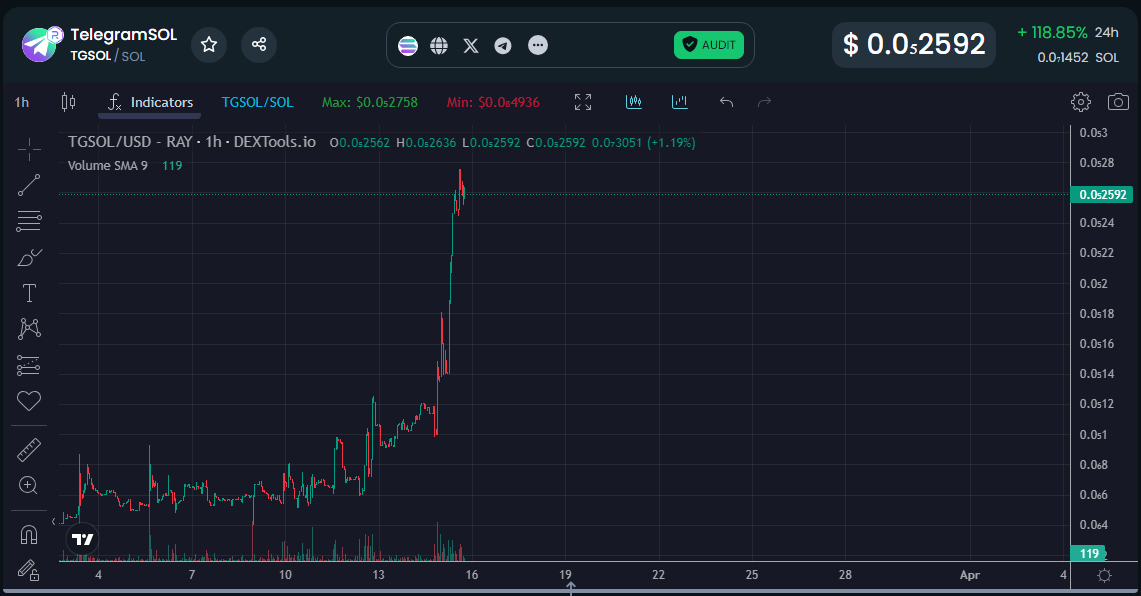Toggle the candle volume overlay chart icon

(x=634, y=102)
